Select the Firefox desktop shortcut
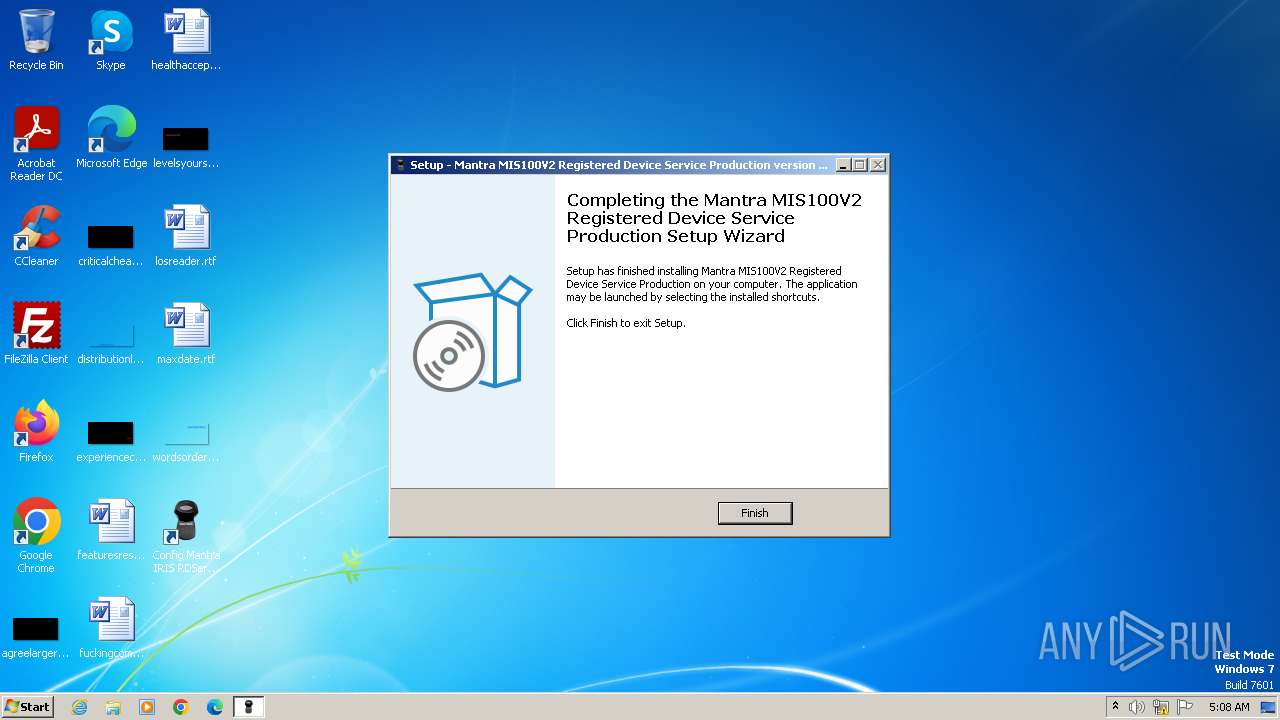The height and width of the screenshot is (720, 1280). tap(36, 433)
